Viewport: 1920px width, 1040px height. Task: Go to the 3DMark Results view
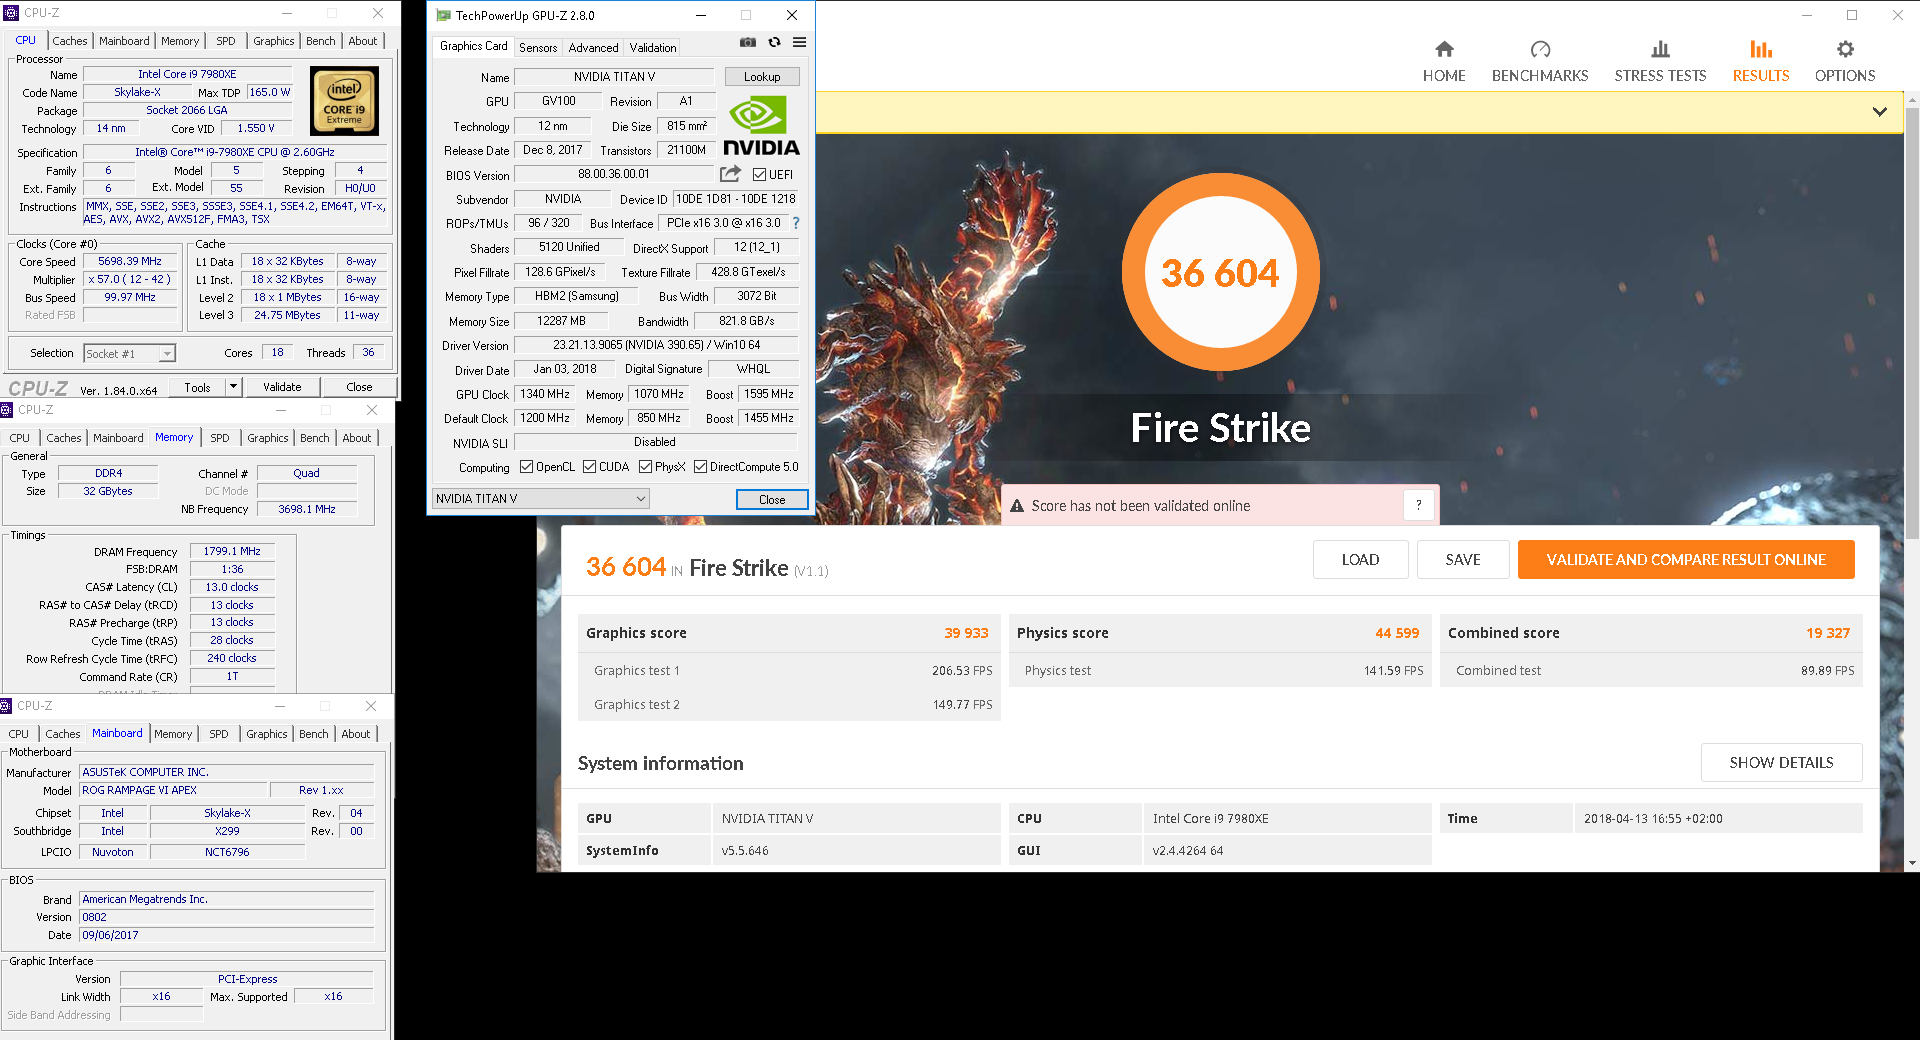click(1761, 62)
